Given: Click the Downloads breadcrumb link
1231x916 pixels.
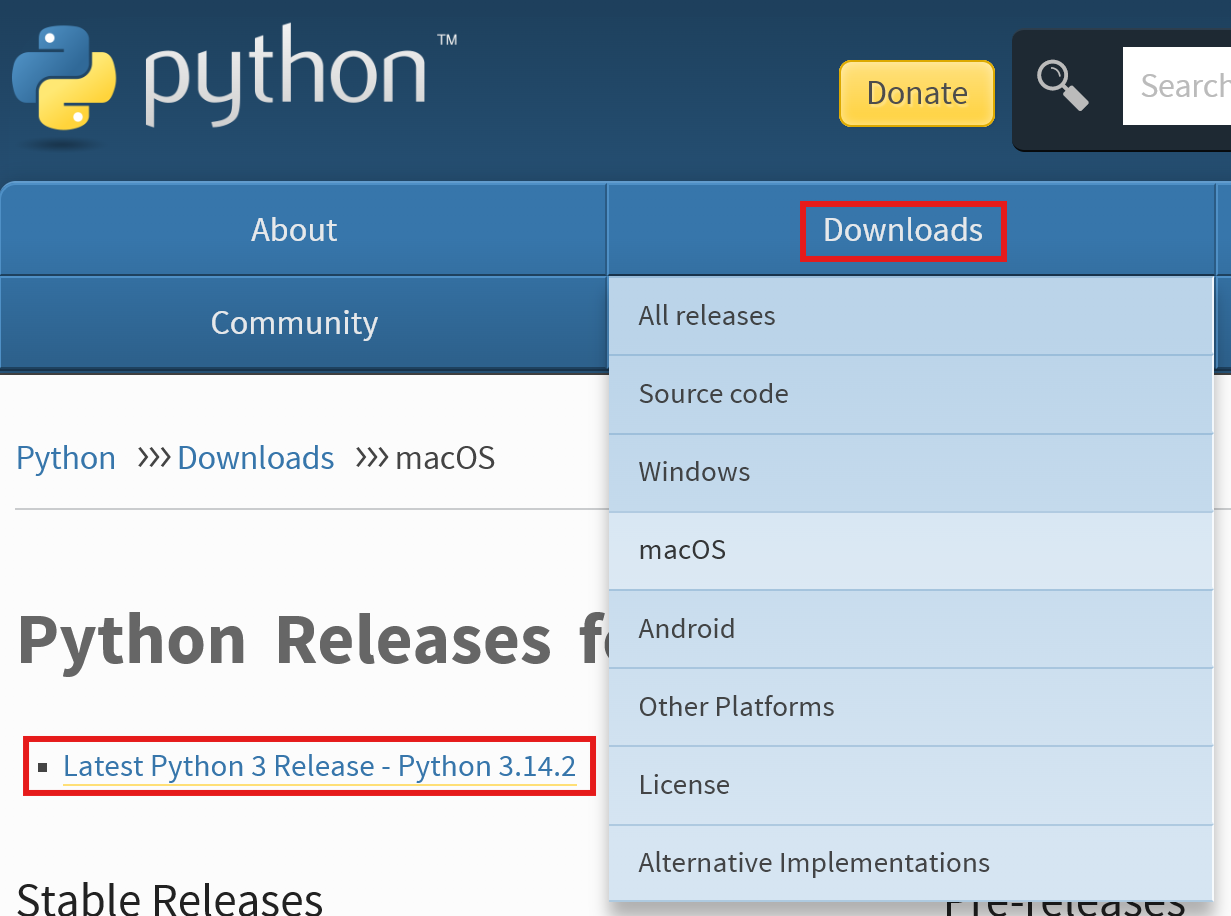Looking at the screenshot, I should 255,458.
